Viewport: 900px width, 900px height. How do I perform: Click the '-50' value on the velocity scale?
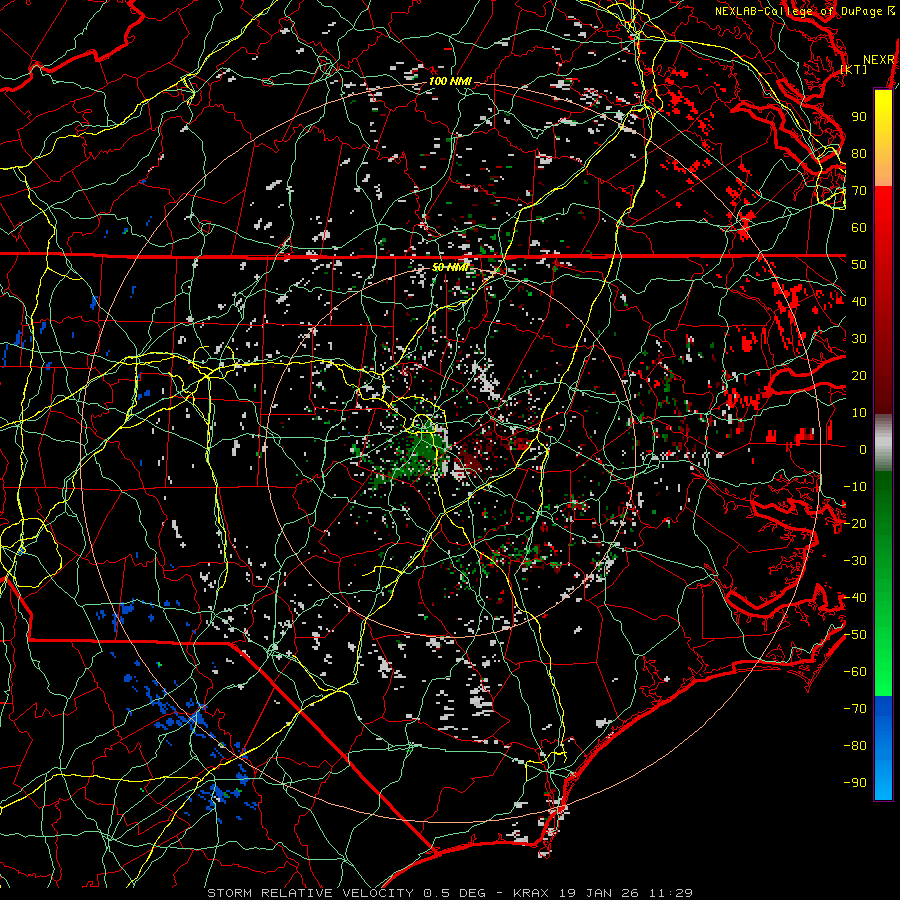855,635
